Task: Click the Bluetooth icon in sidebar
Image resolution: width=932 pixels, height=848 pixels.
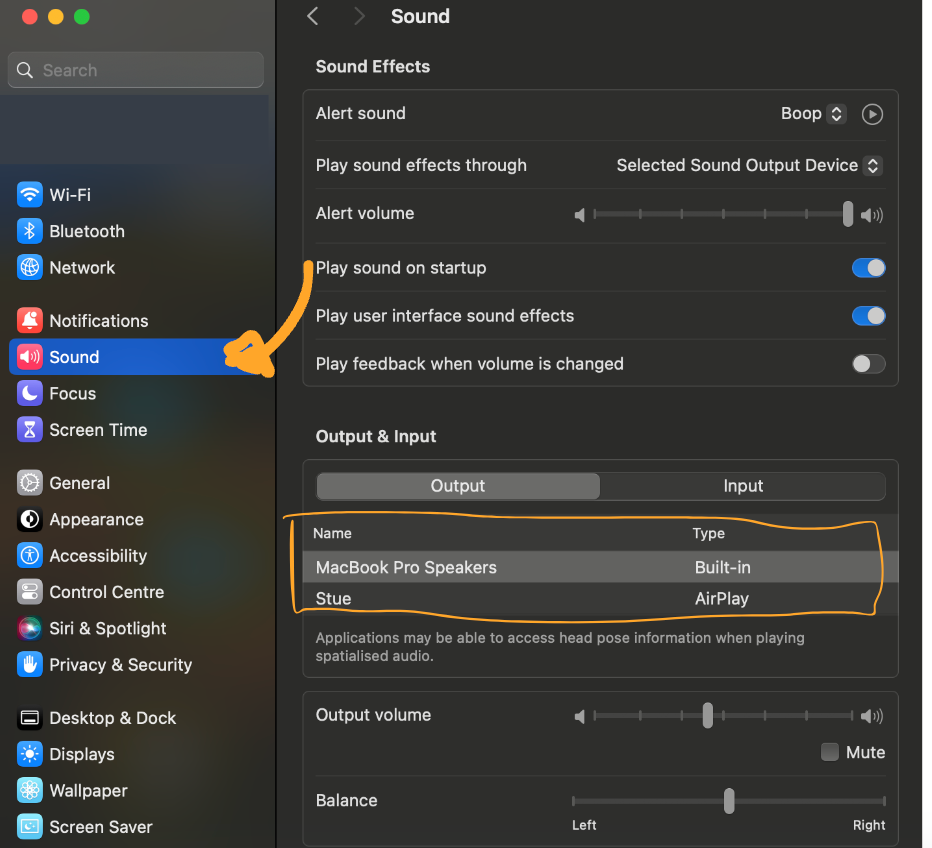Action: click(x=30, y=231)
